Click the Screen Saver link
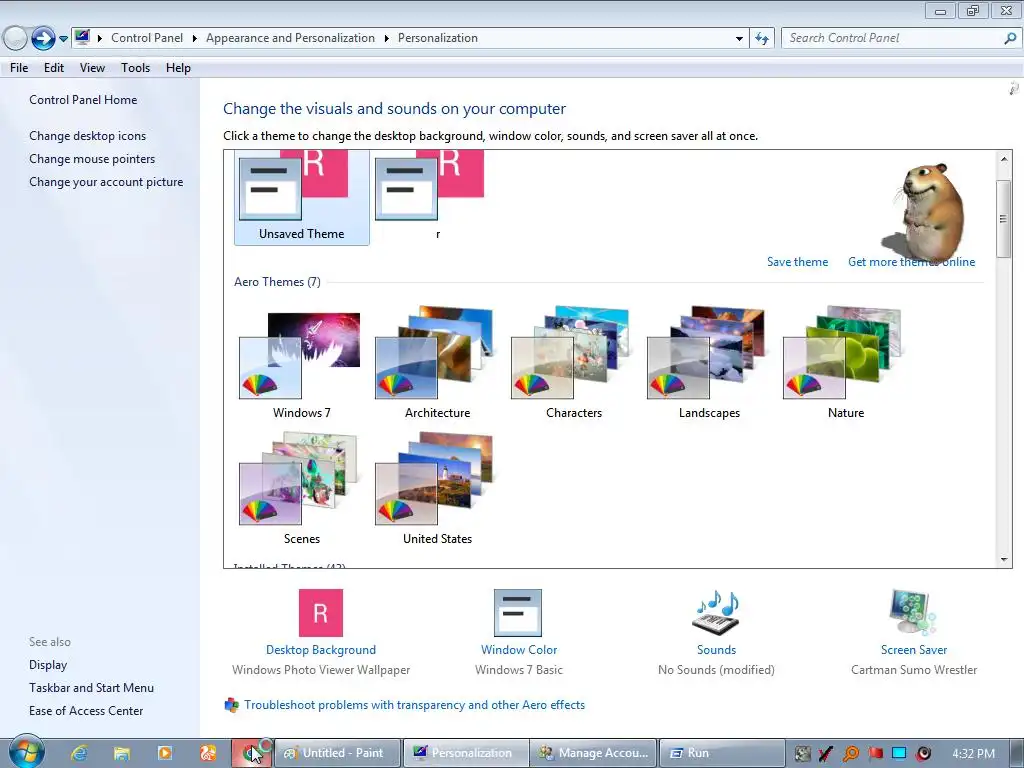 [914, 650]
